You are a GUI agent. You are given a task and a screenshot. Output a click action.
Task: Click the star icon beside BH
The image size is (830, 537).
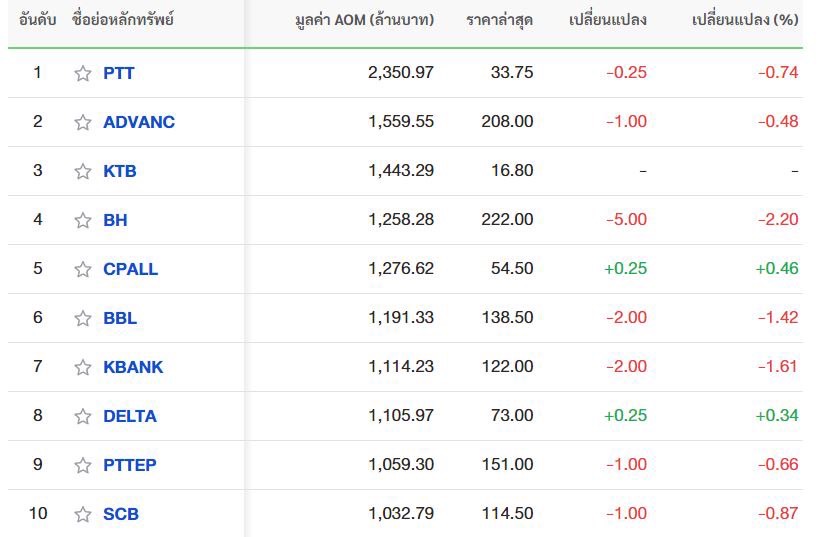[83, 220]
